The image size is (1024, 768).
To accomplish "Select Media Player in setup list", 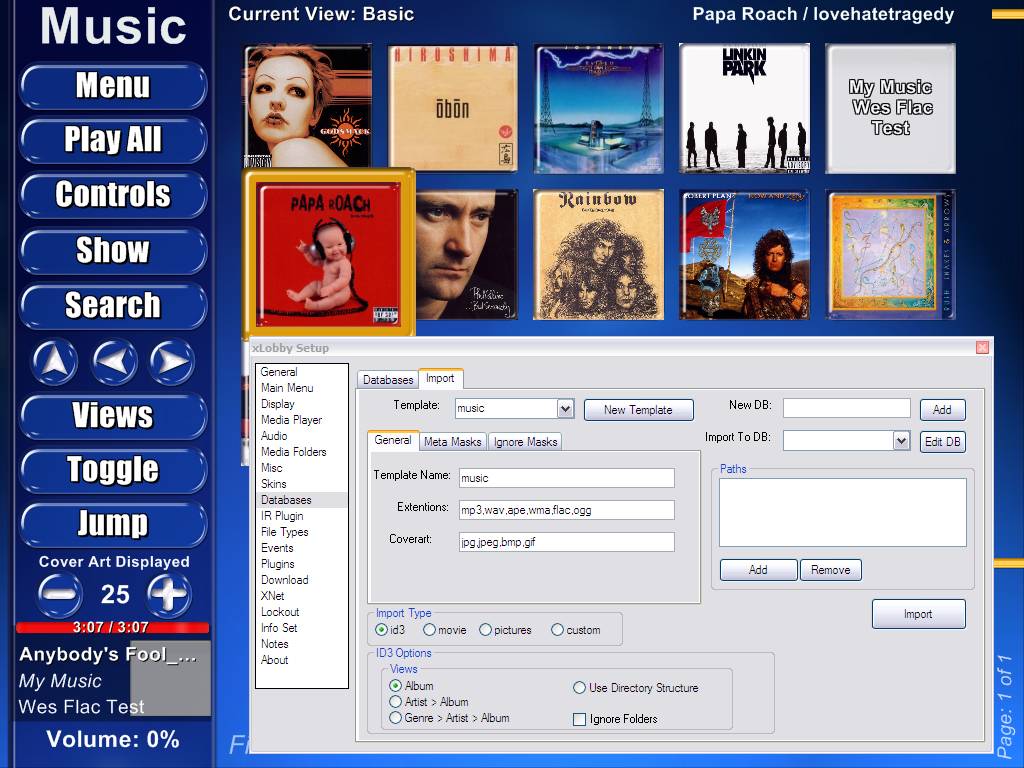I will tap(301, 420).
